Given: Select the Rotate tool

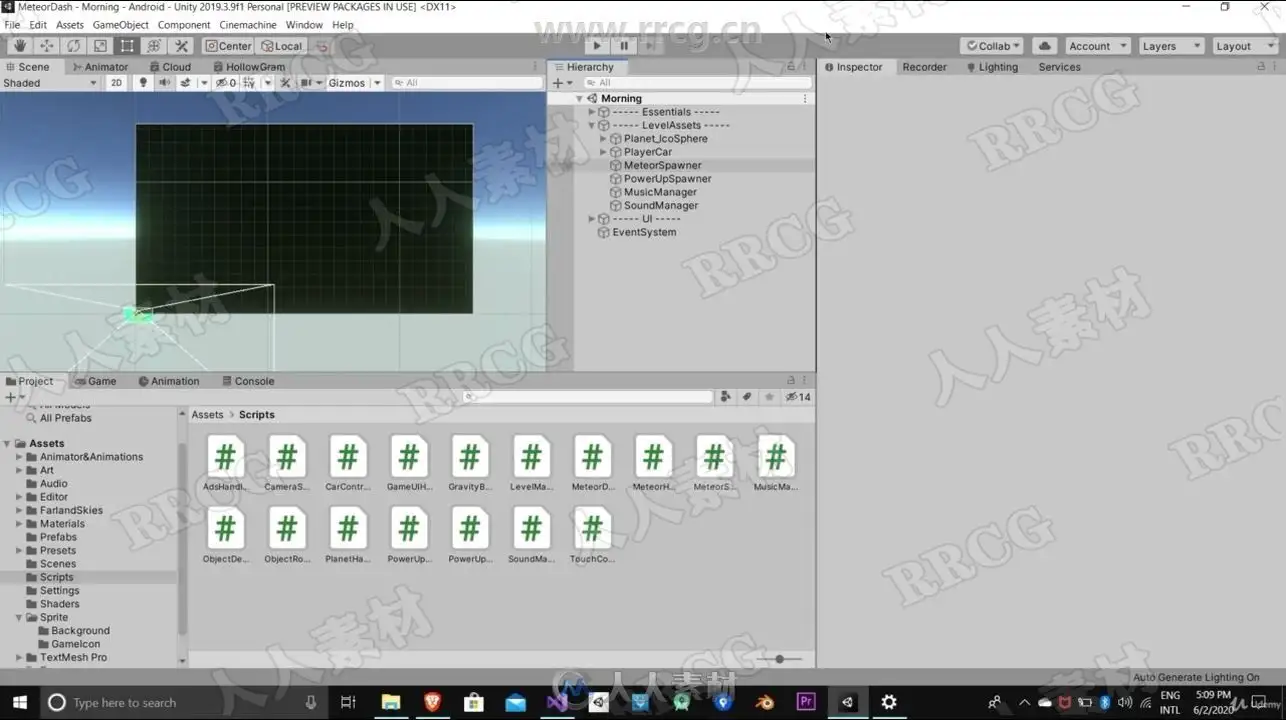Looking at the screenshot, I should point(73,46).
